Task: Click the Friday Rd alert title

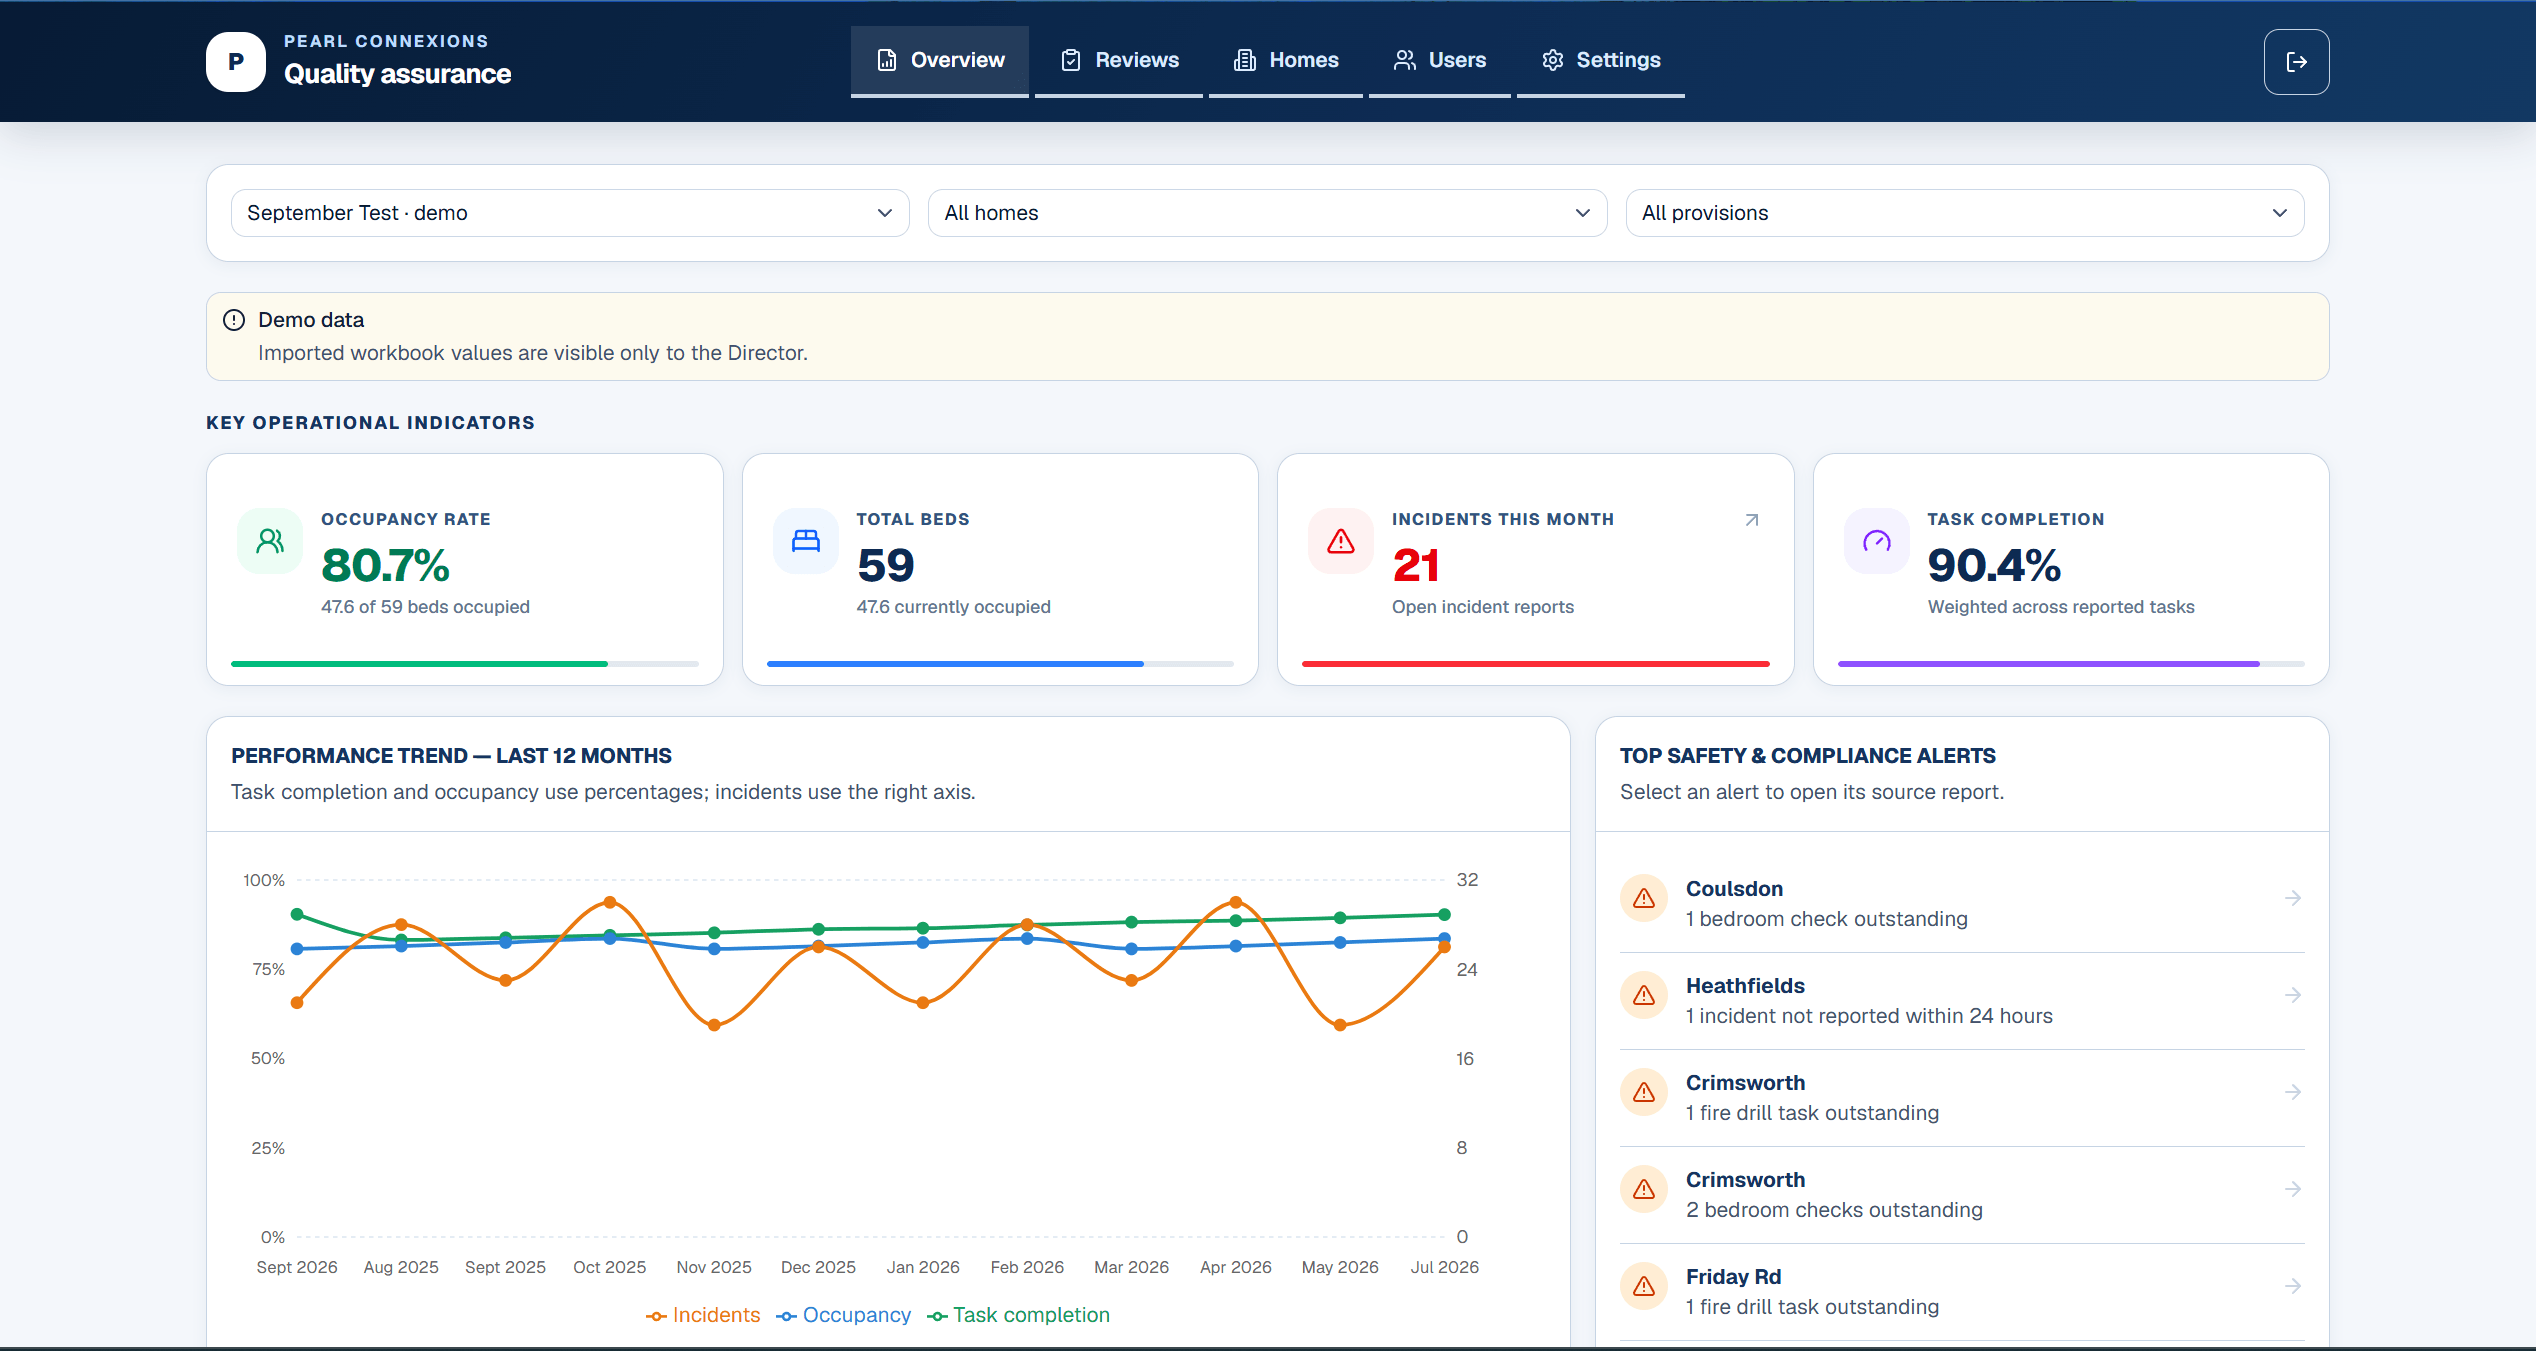Action: pos(1733,1277)
